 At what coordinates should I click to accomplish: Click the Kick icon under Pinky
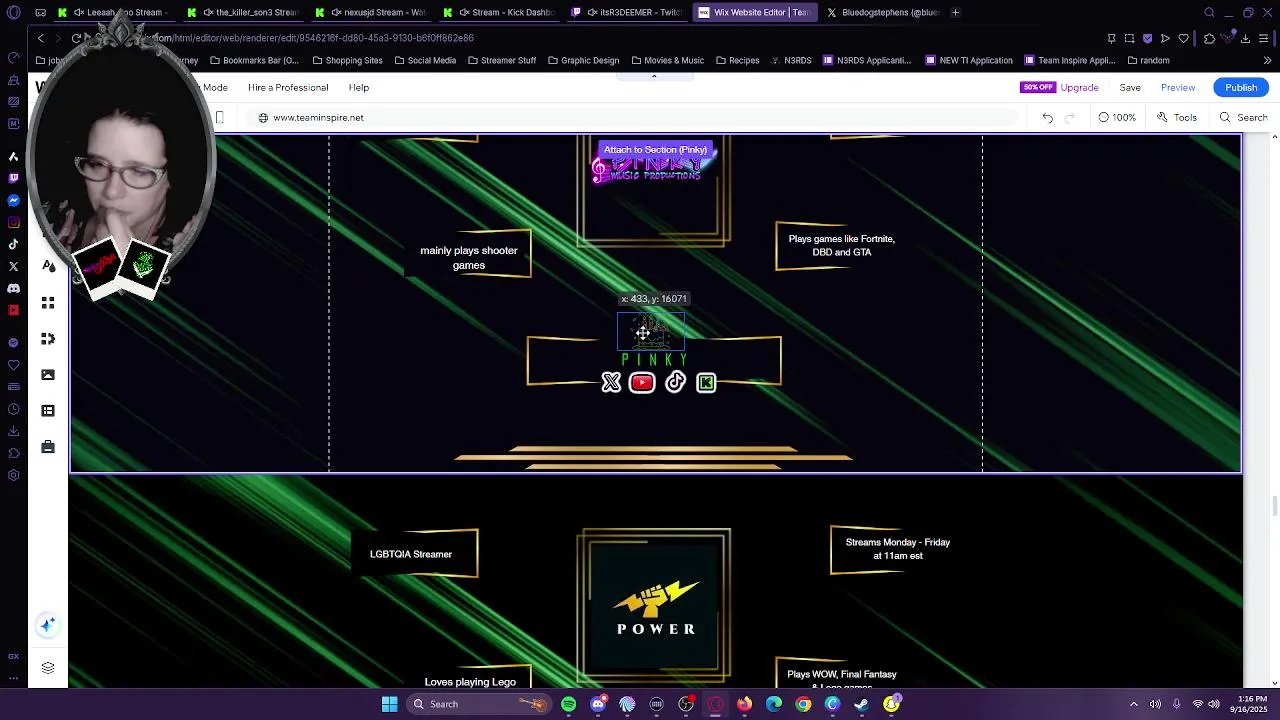[706, 382]
